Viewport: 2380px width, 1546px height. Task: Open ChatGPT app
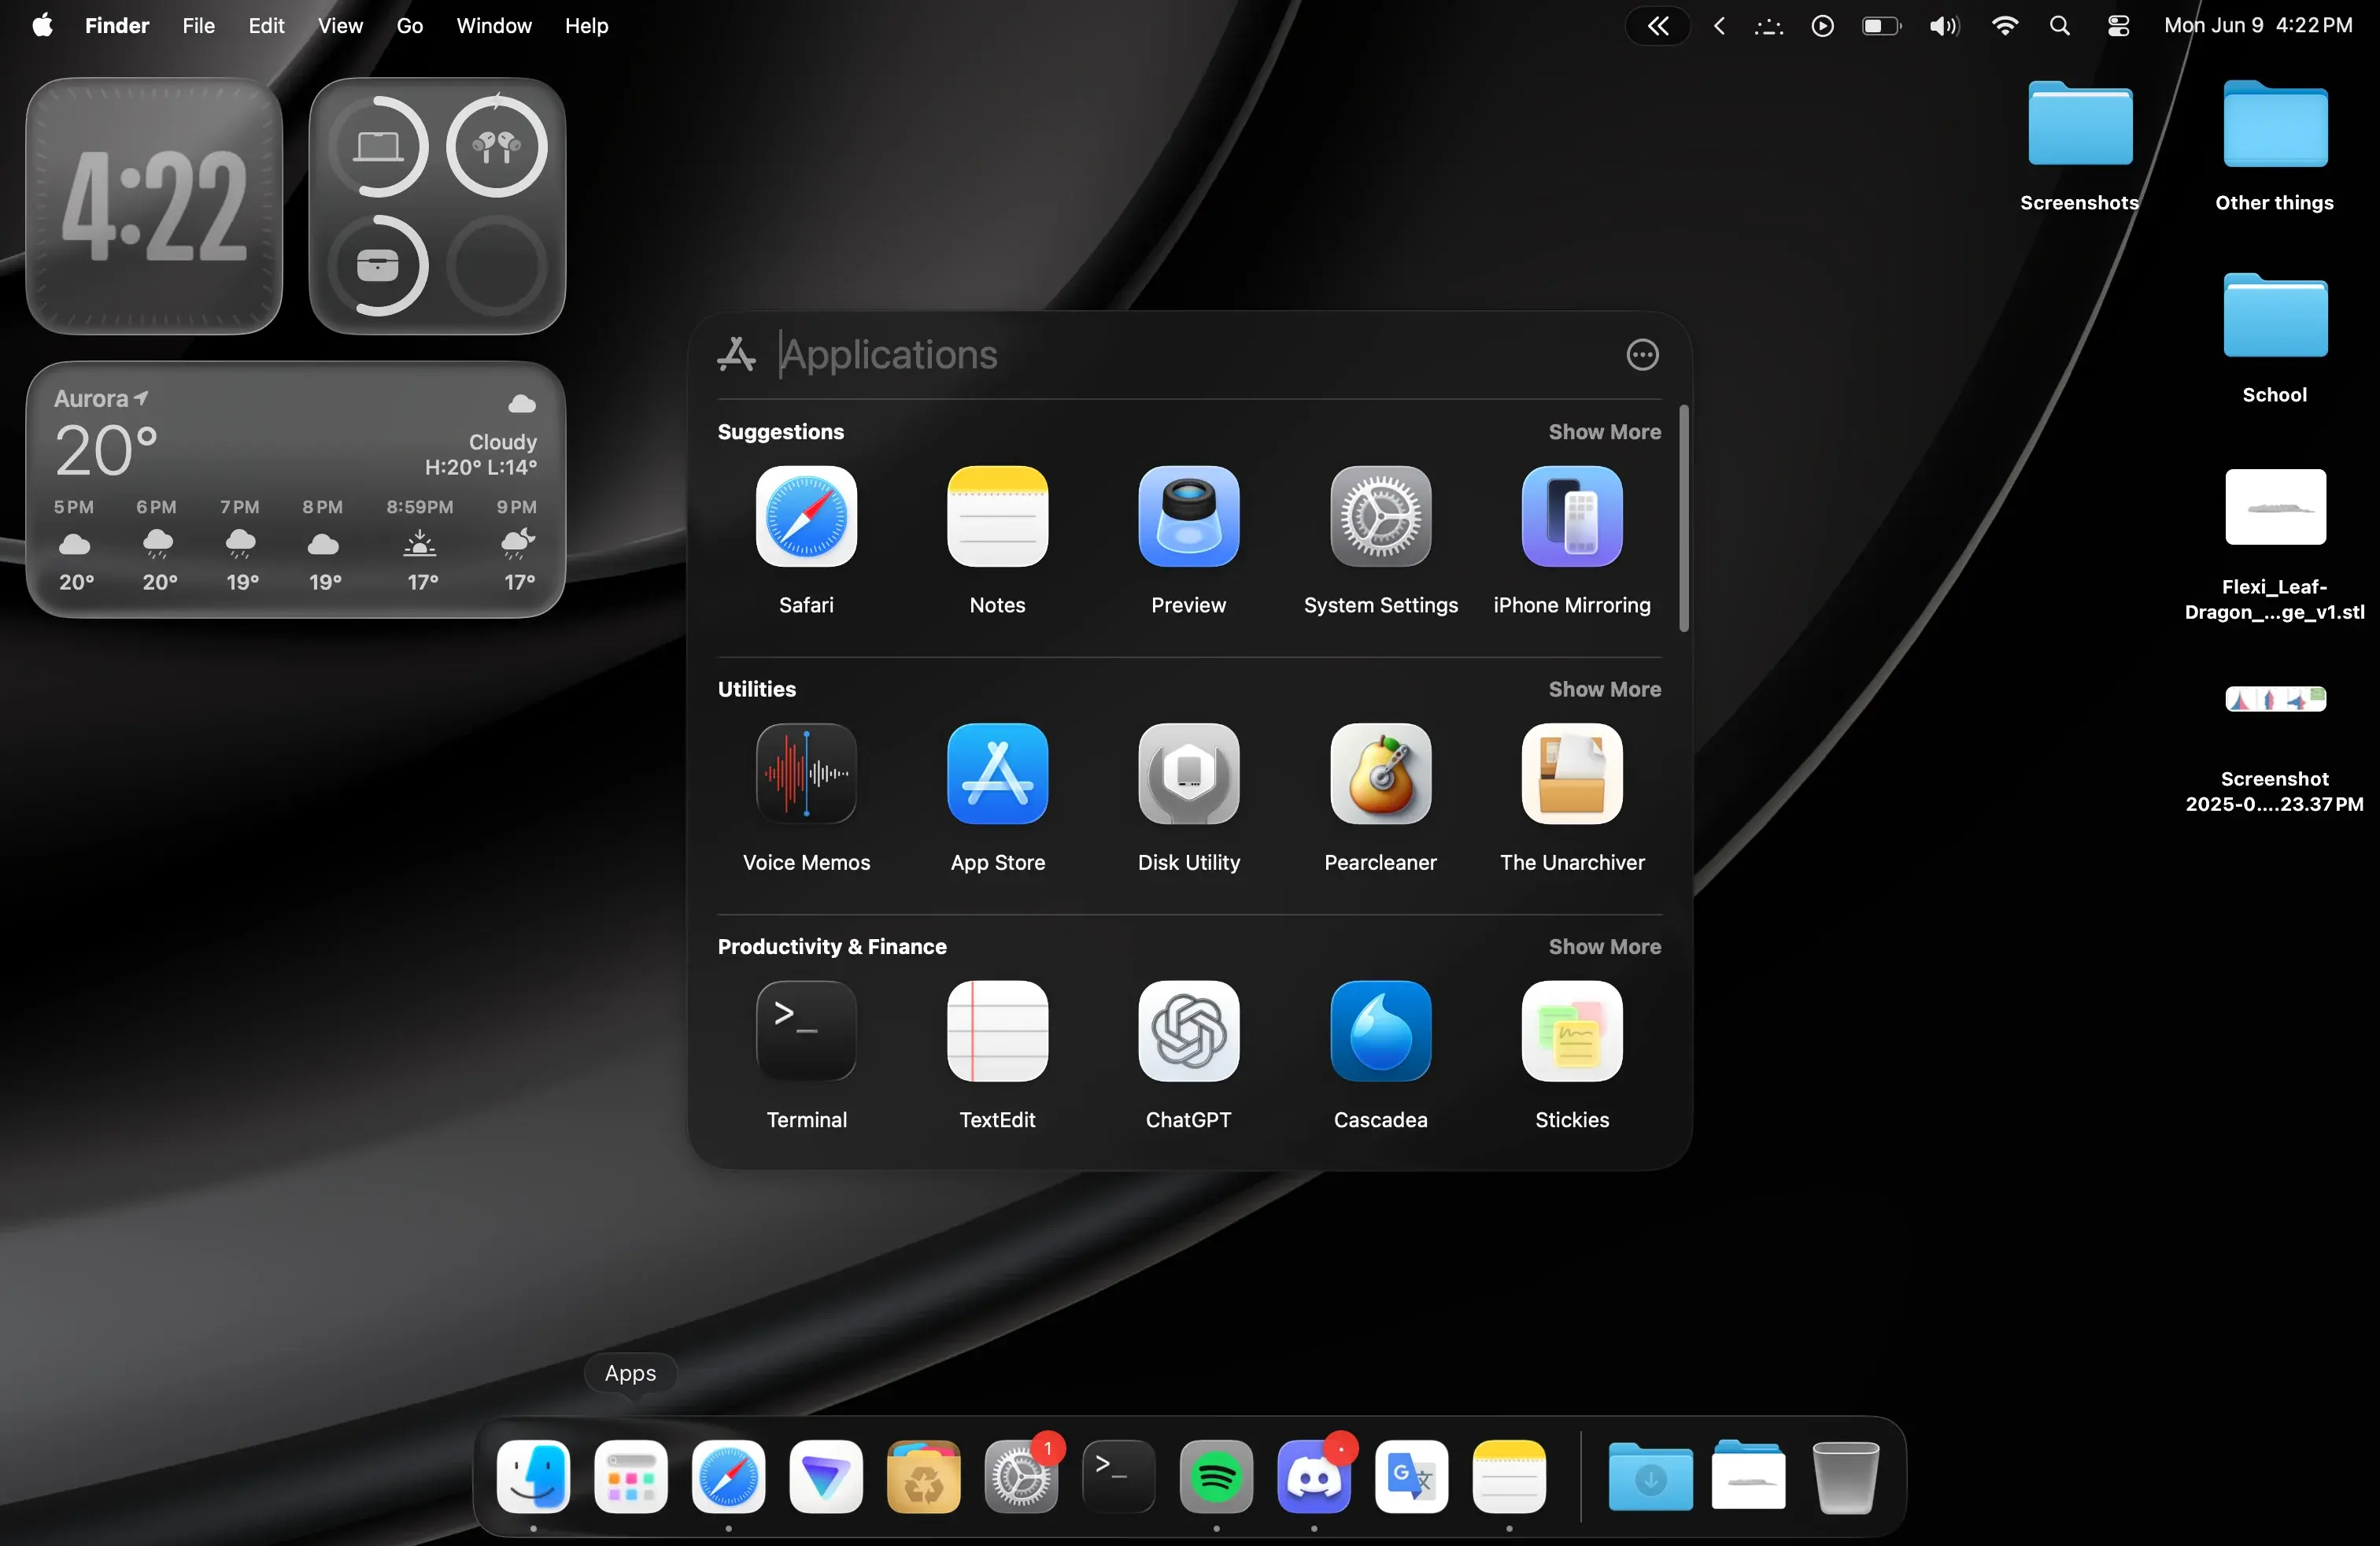tap(1188, 1031)
